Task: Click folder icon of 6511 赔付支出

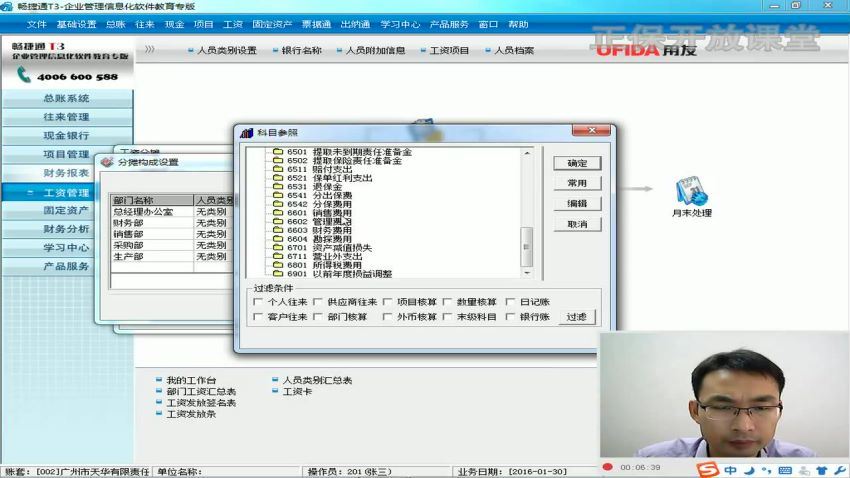Action: tap(278, 169)
